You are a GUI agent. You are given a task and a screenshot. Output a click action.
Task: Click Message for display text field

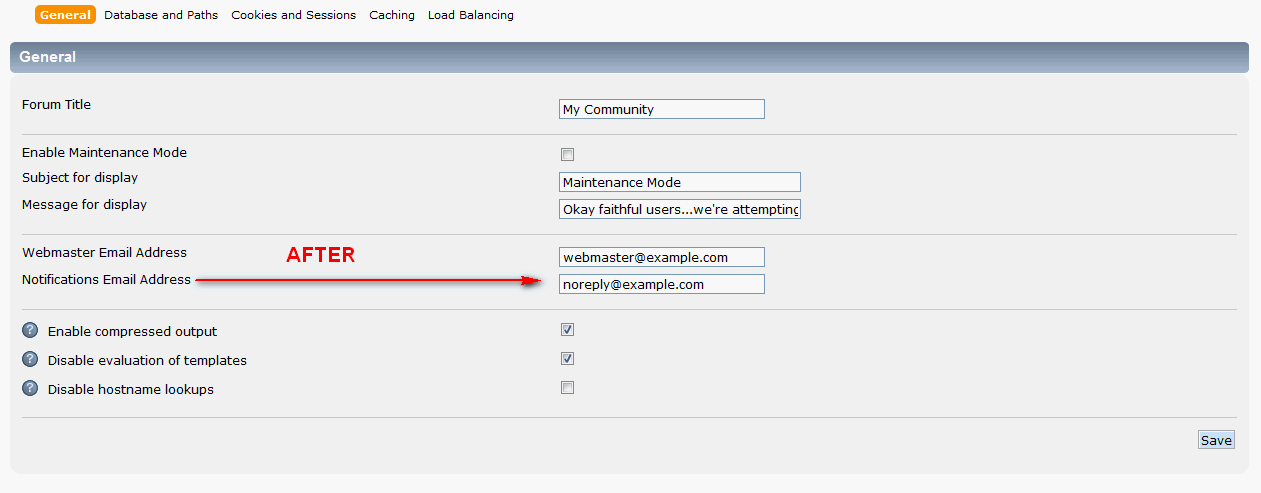[680, 209]
